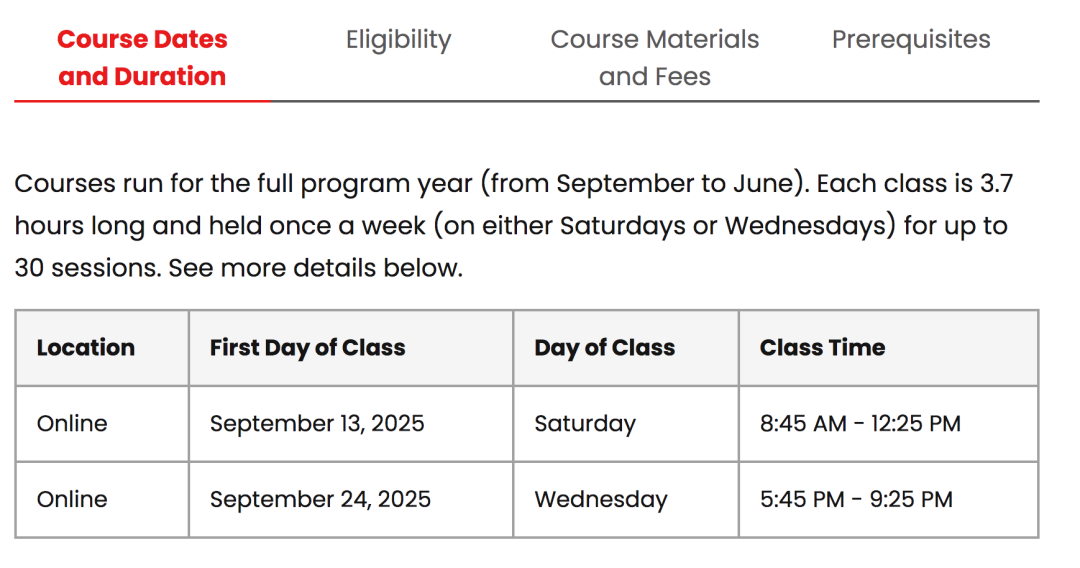
Task: Select the Prerequisites tab
Action: point(911,40)
